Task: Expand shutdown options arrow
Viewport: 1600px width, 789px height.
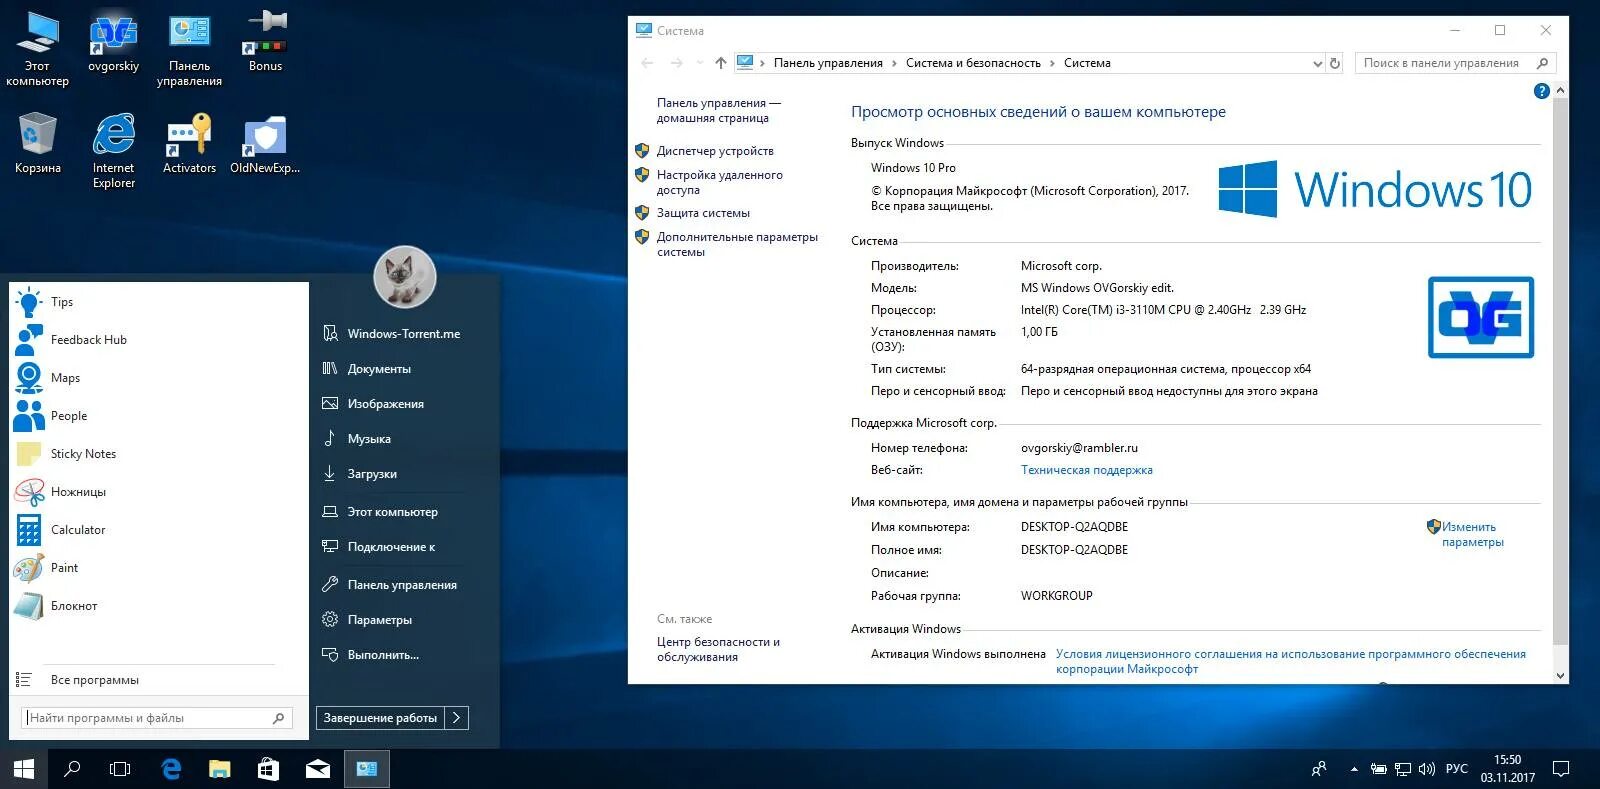Action: pyautogui.click(x=457, y=718)
